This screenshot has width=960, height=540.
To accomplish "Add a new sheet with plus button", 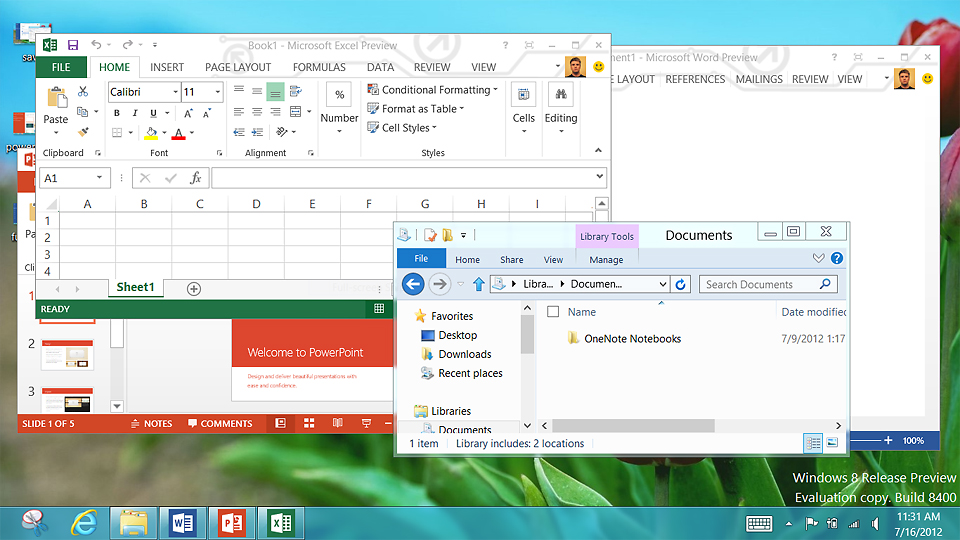I will coord(194,288).
